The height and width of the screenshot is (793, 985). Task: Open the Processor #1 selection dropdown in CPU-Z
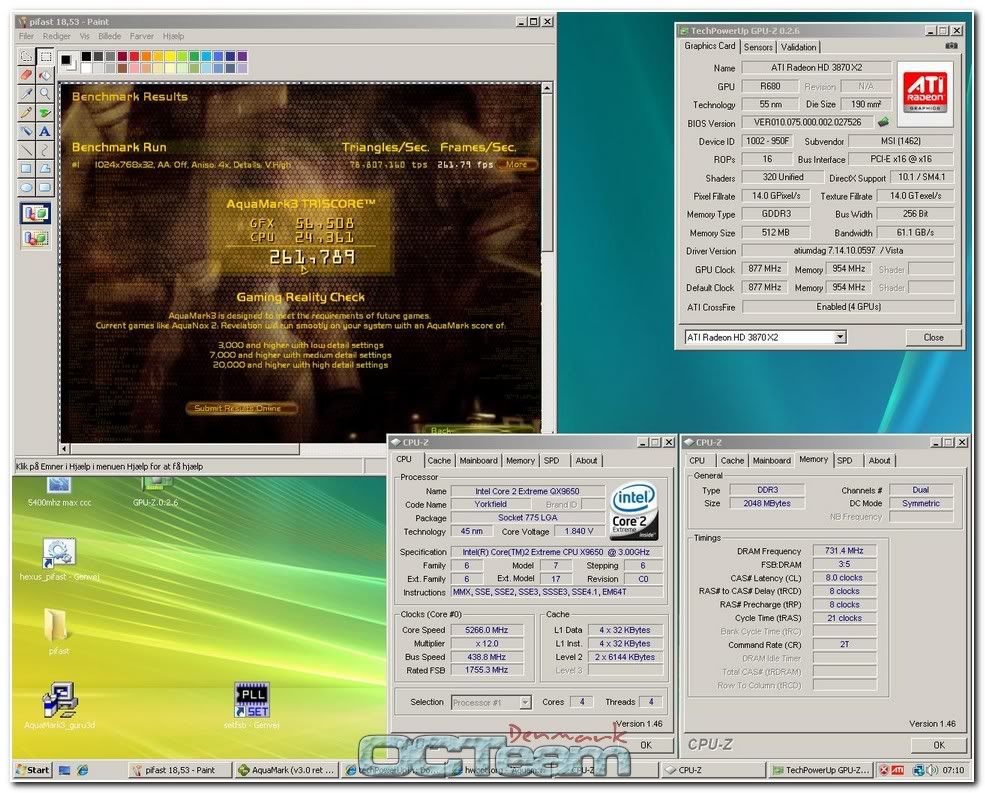[525, 703]
